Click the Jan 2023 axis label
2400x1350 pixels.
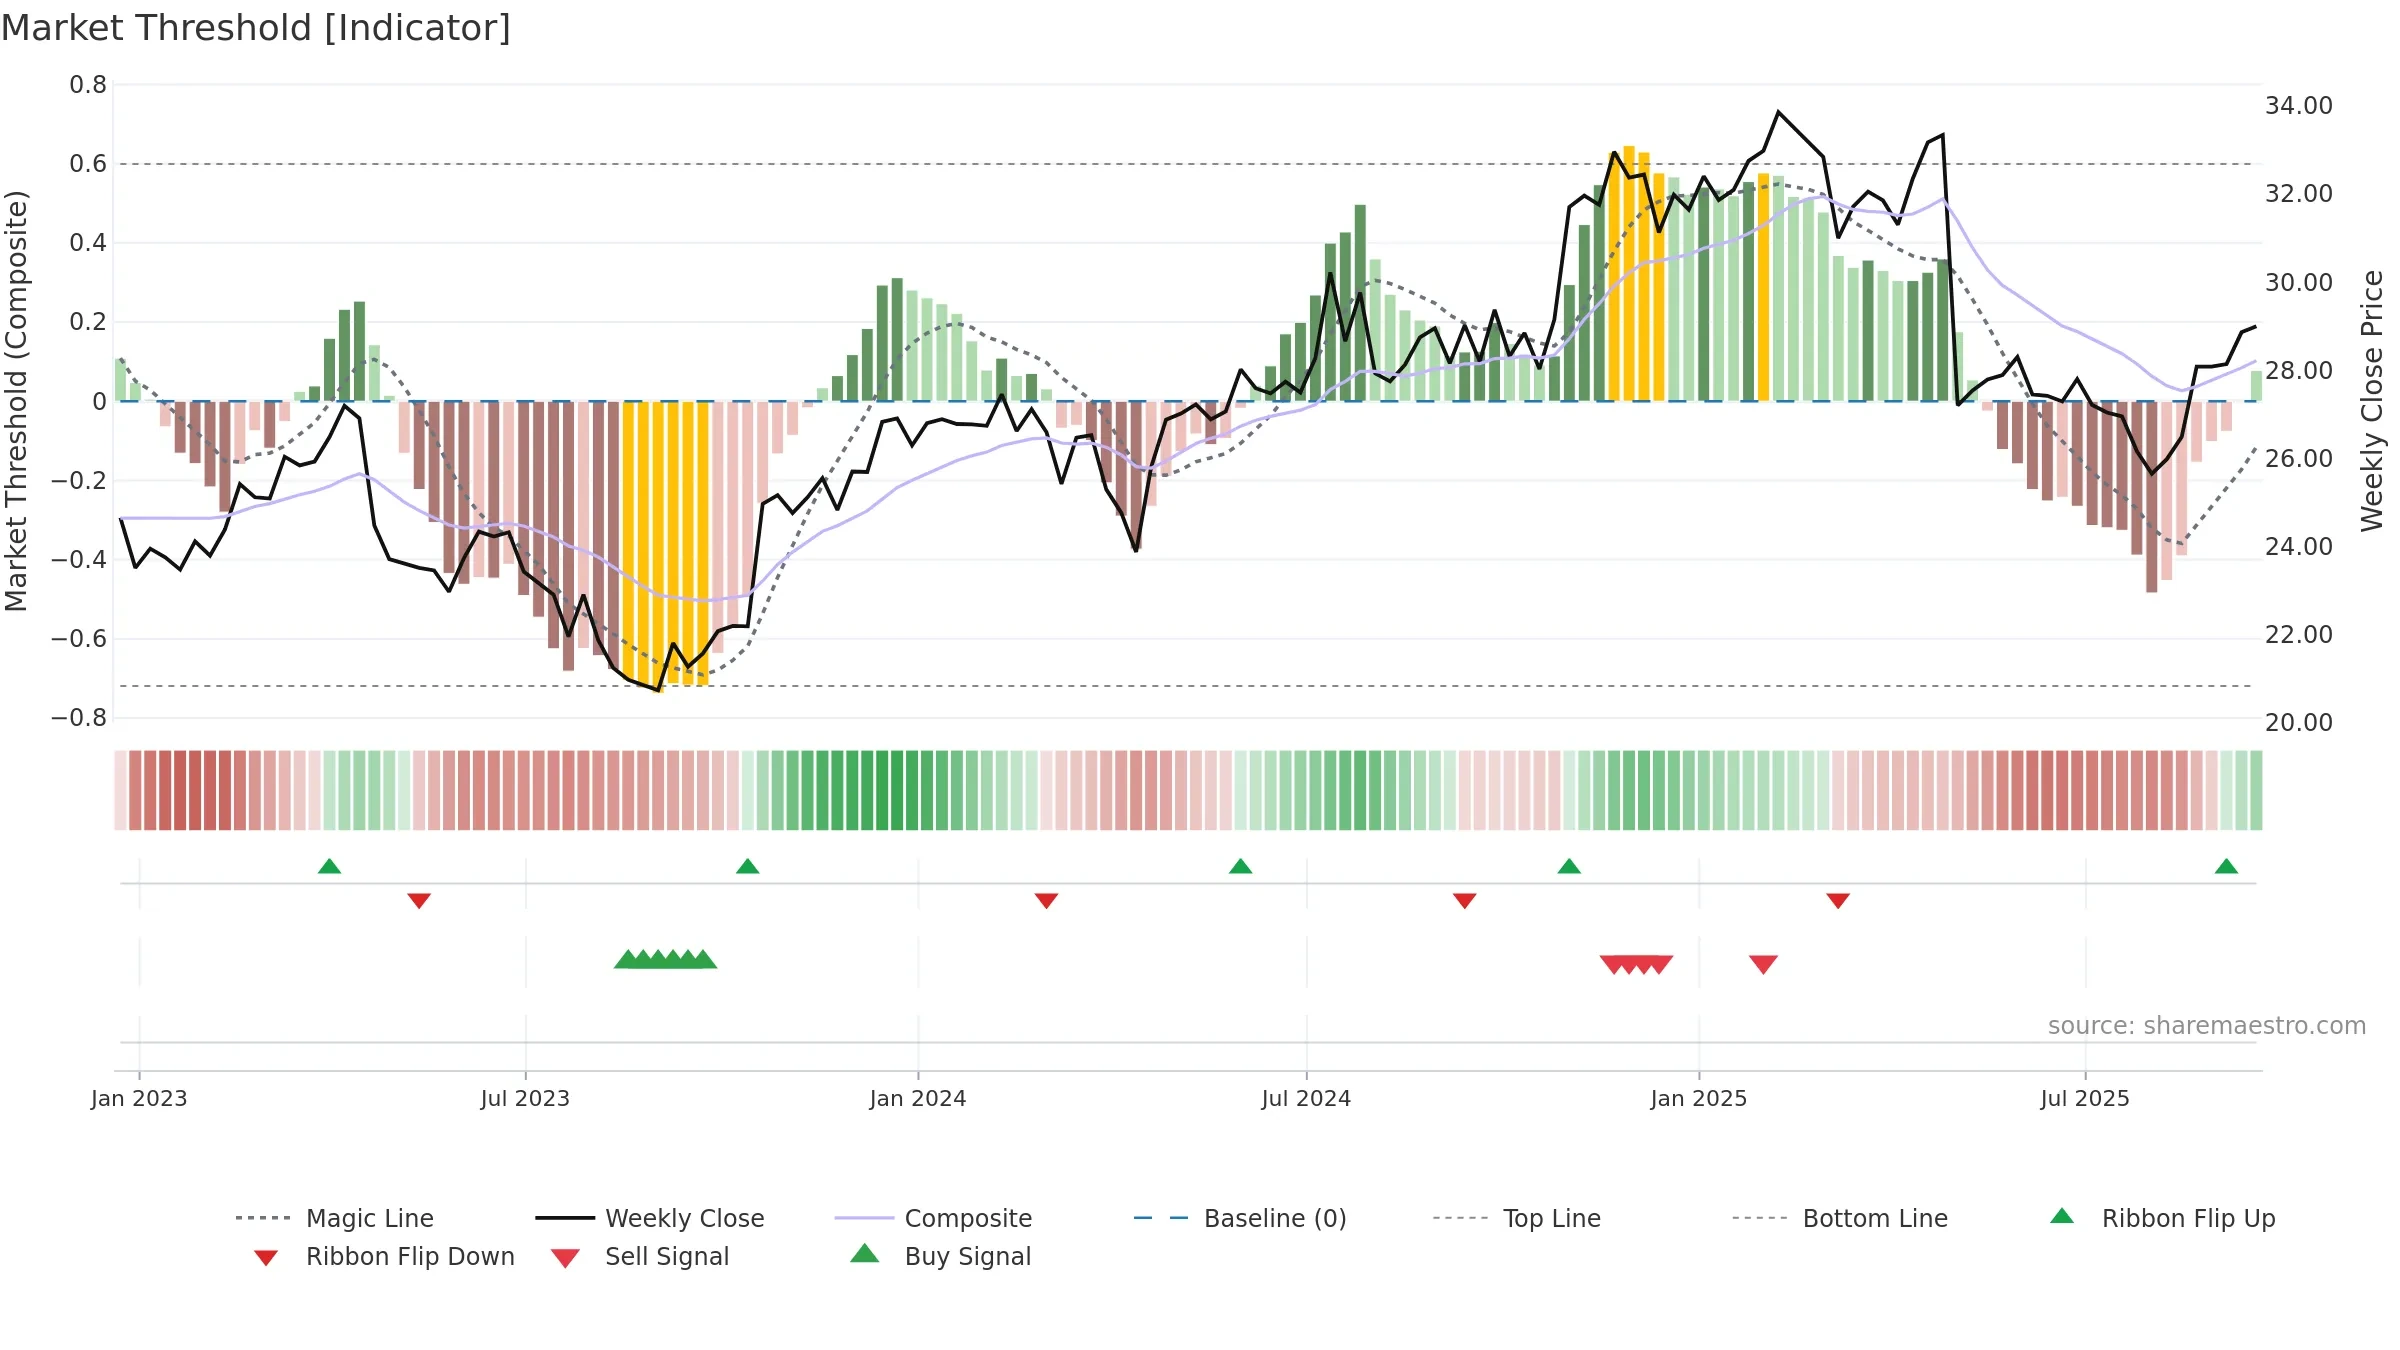pos(139,1098)
